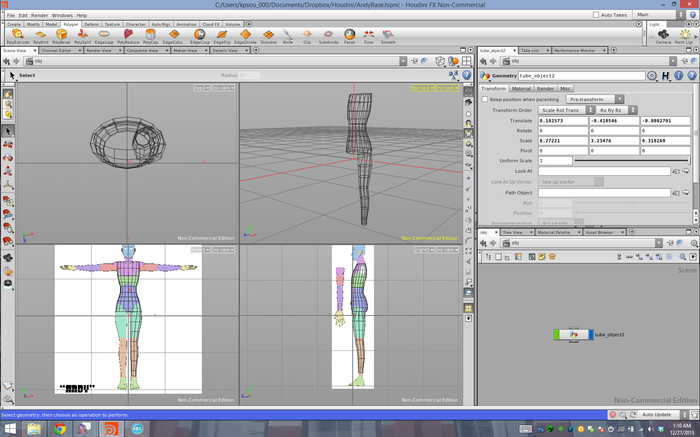Open the Render menu

click(39, 15)
